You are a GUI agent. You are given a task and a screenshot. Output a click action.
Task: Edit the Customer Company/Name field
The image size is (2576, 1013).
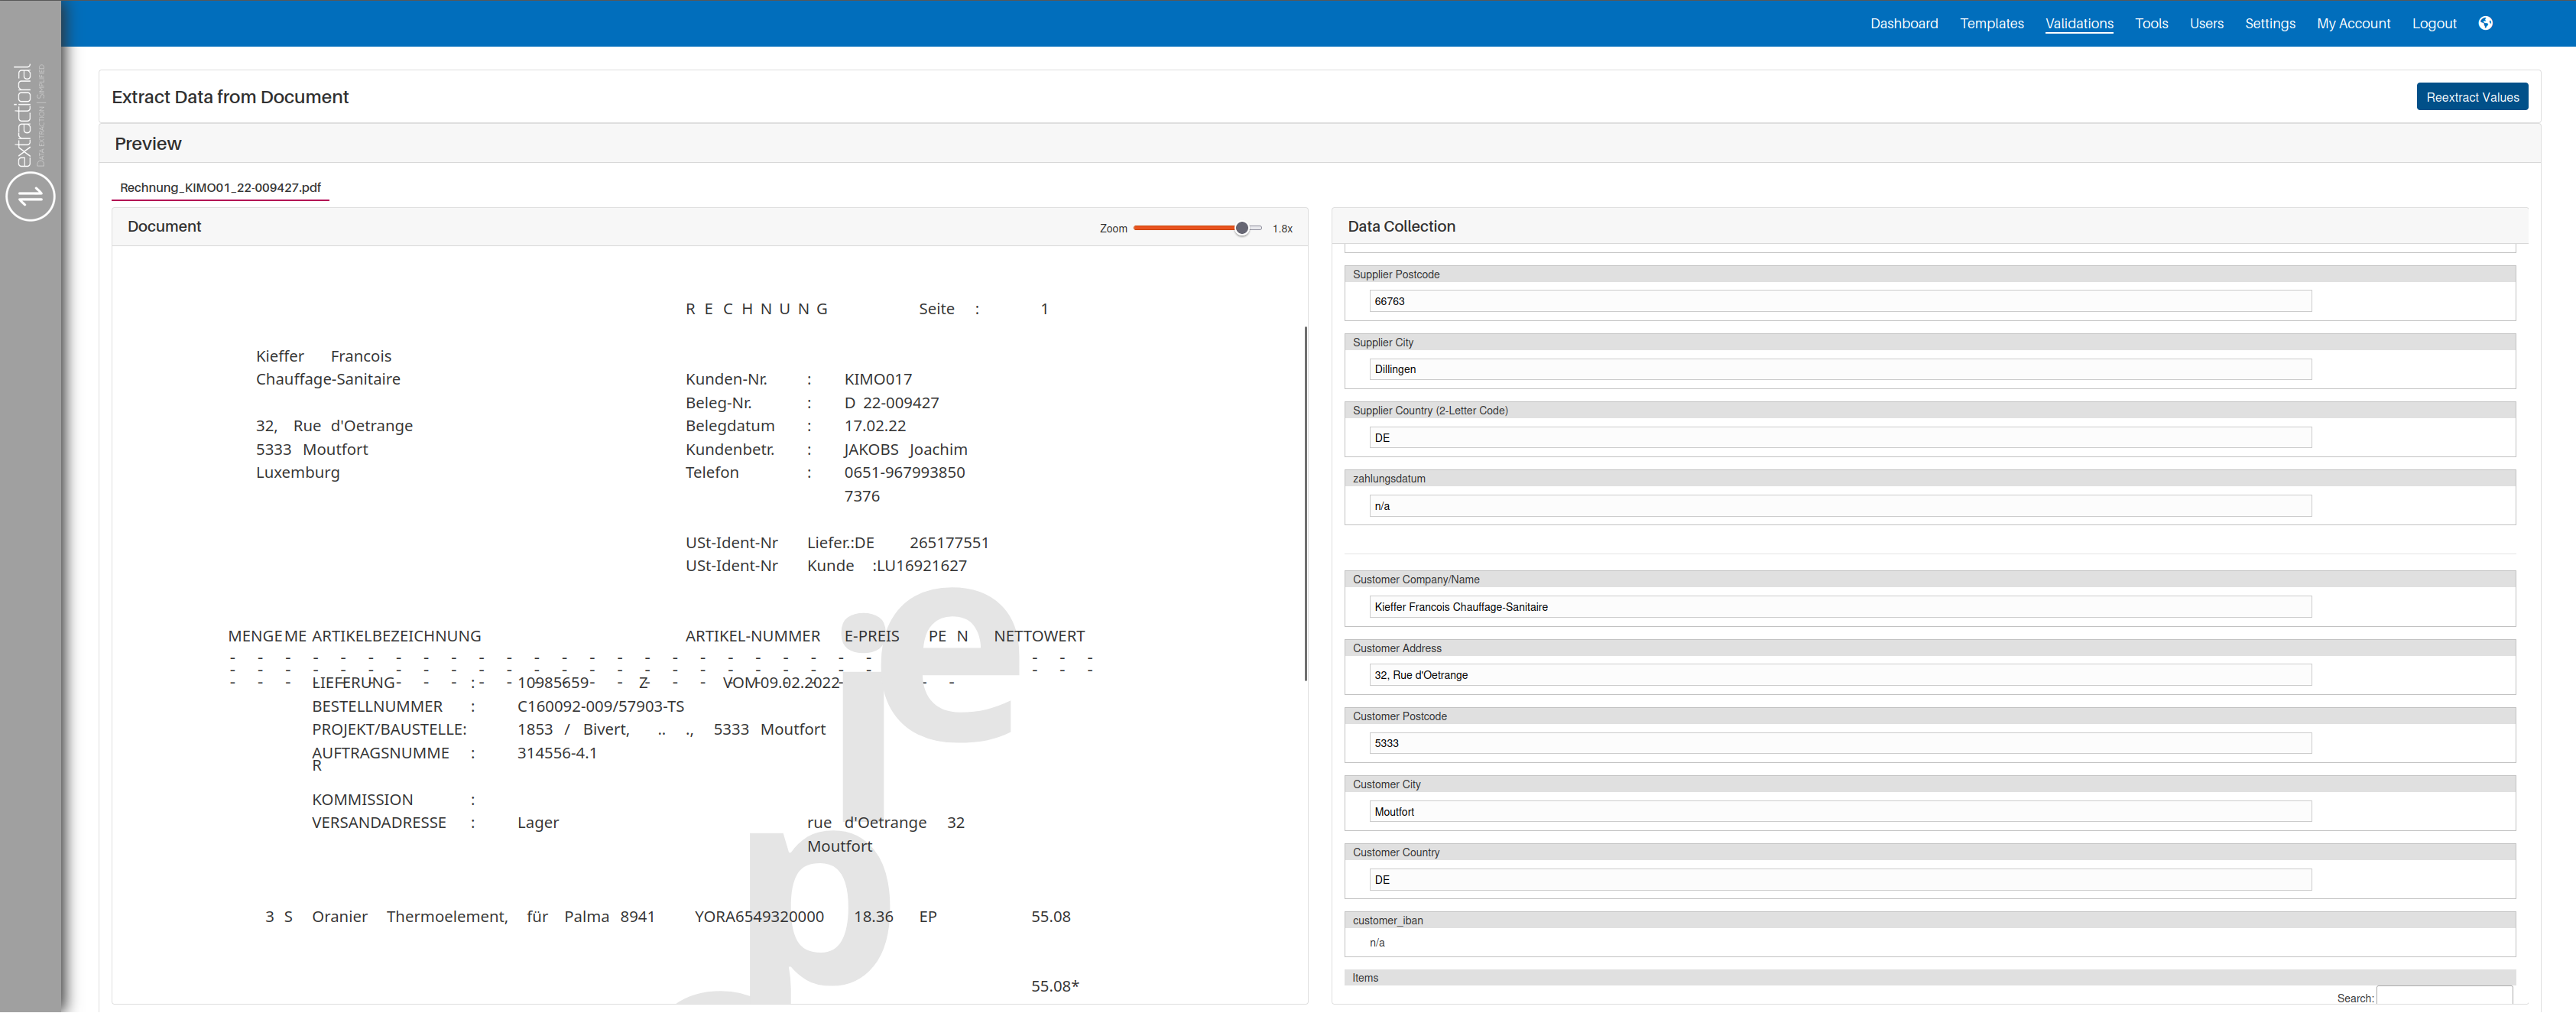pos(1839,607)
